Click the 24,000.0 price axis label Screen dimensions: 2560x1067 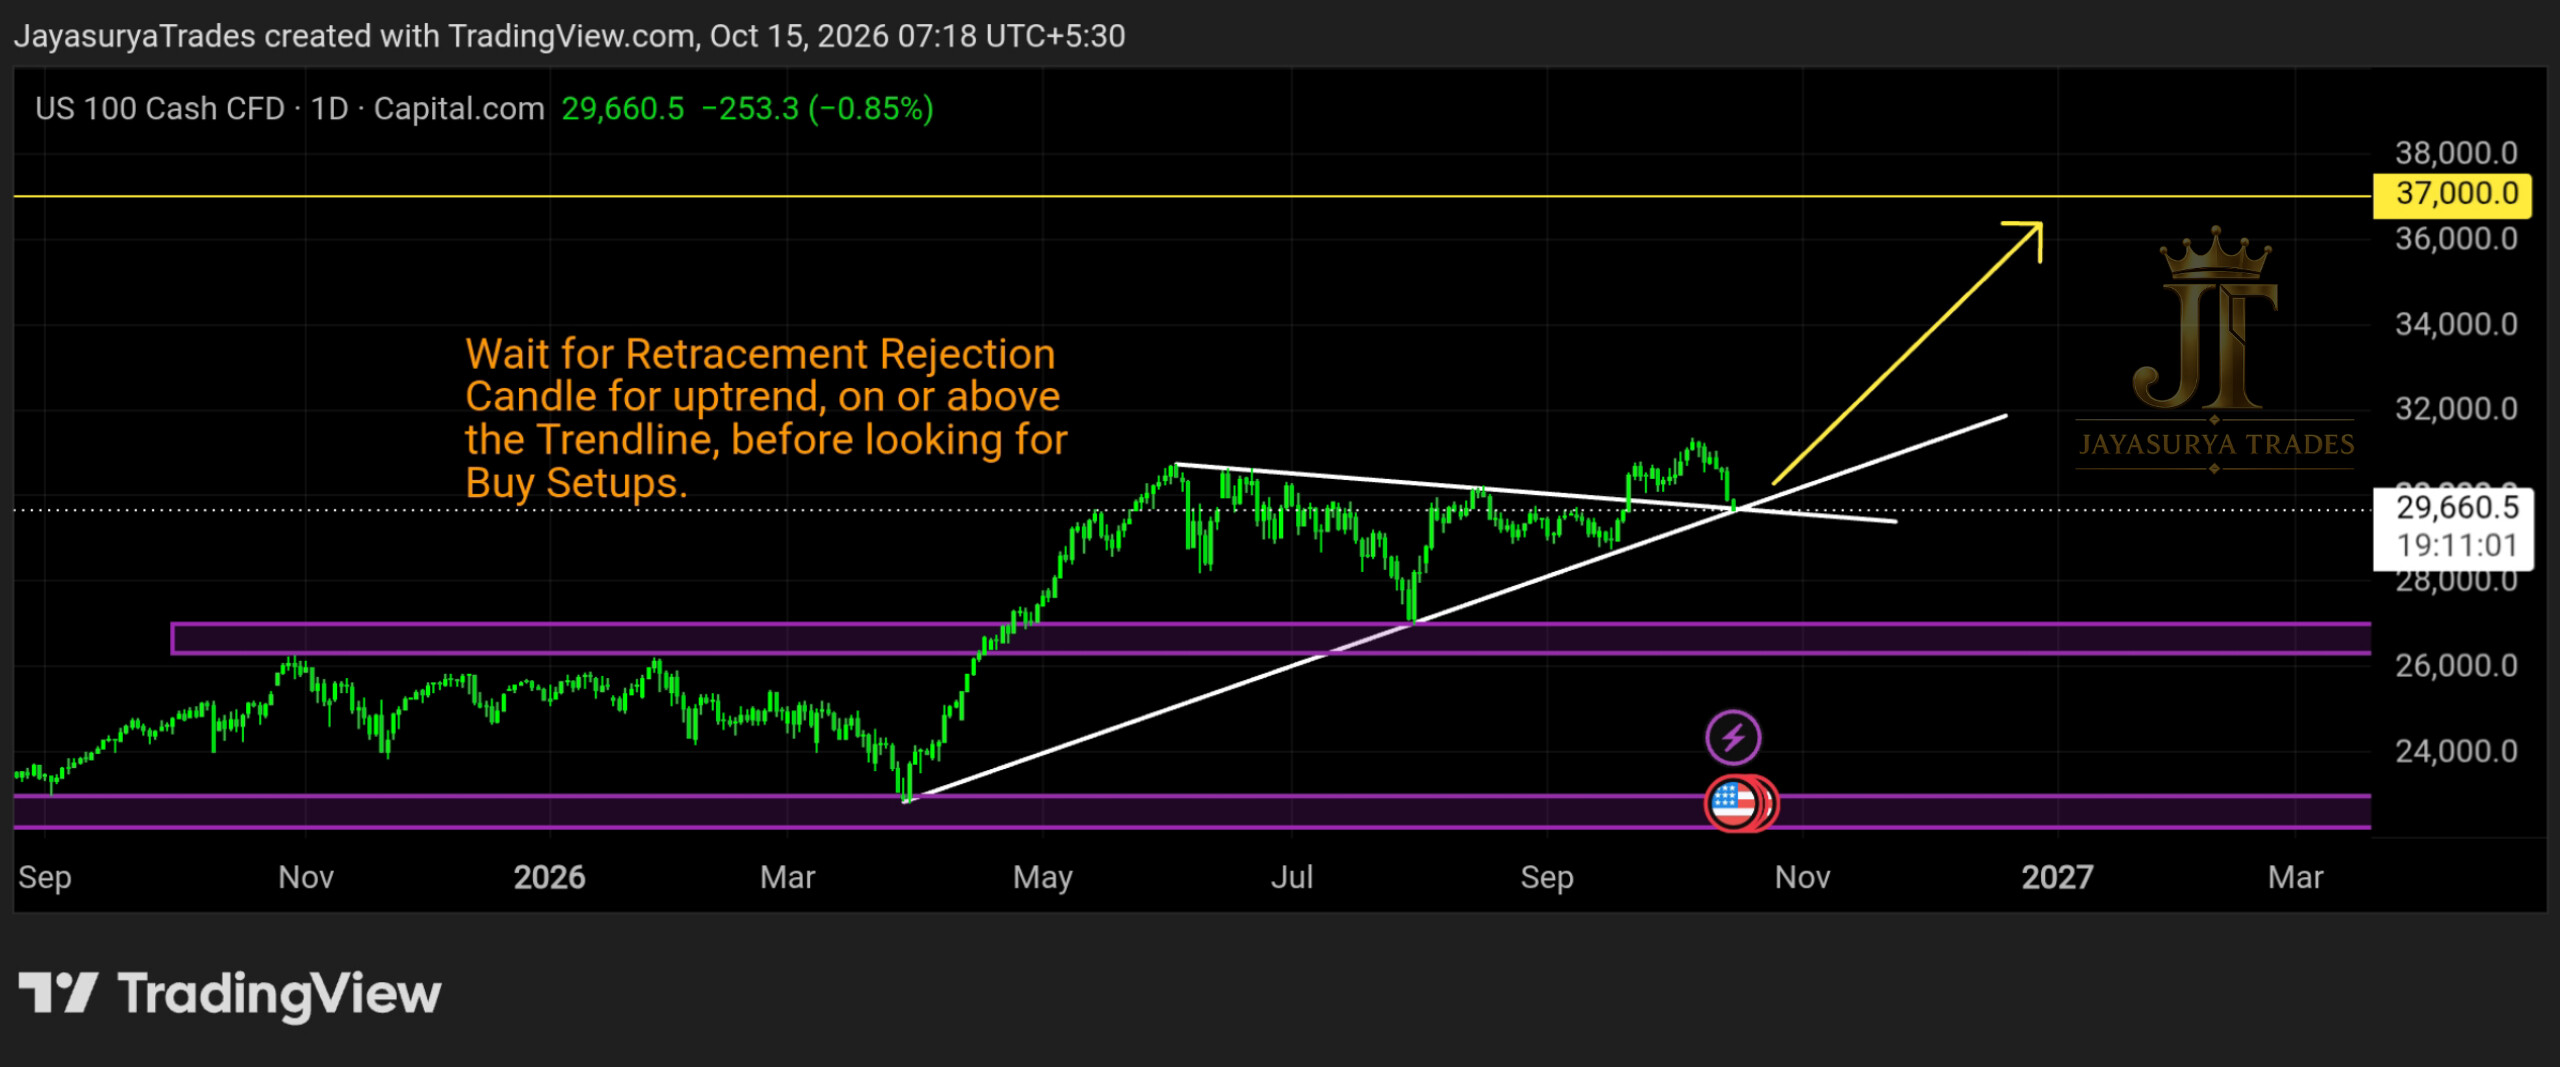pyautogui.click(x=2456, y=751)
